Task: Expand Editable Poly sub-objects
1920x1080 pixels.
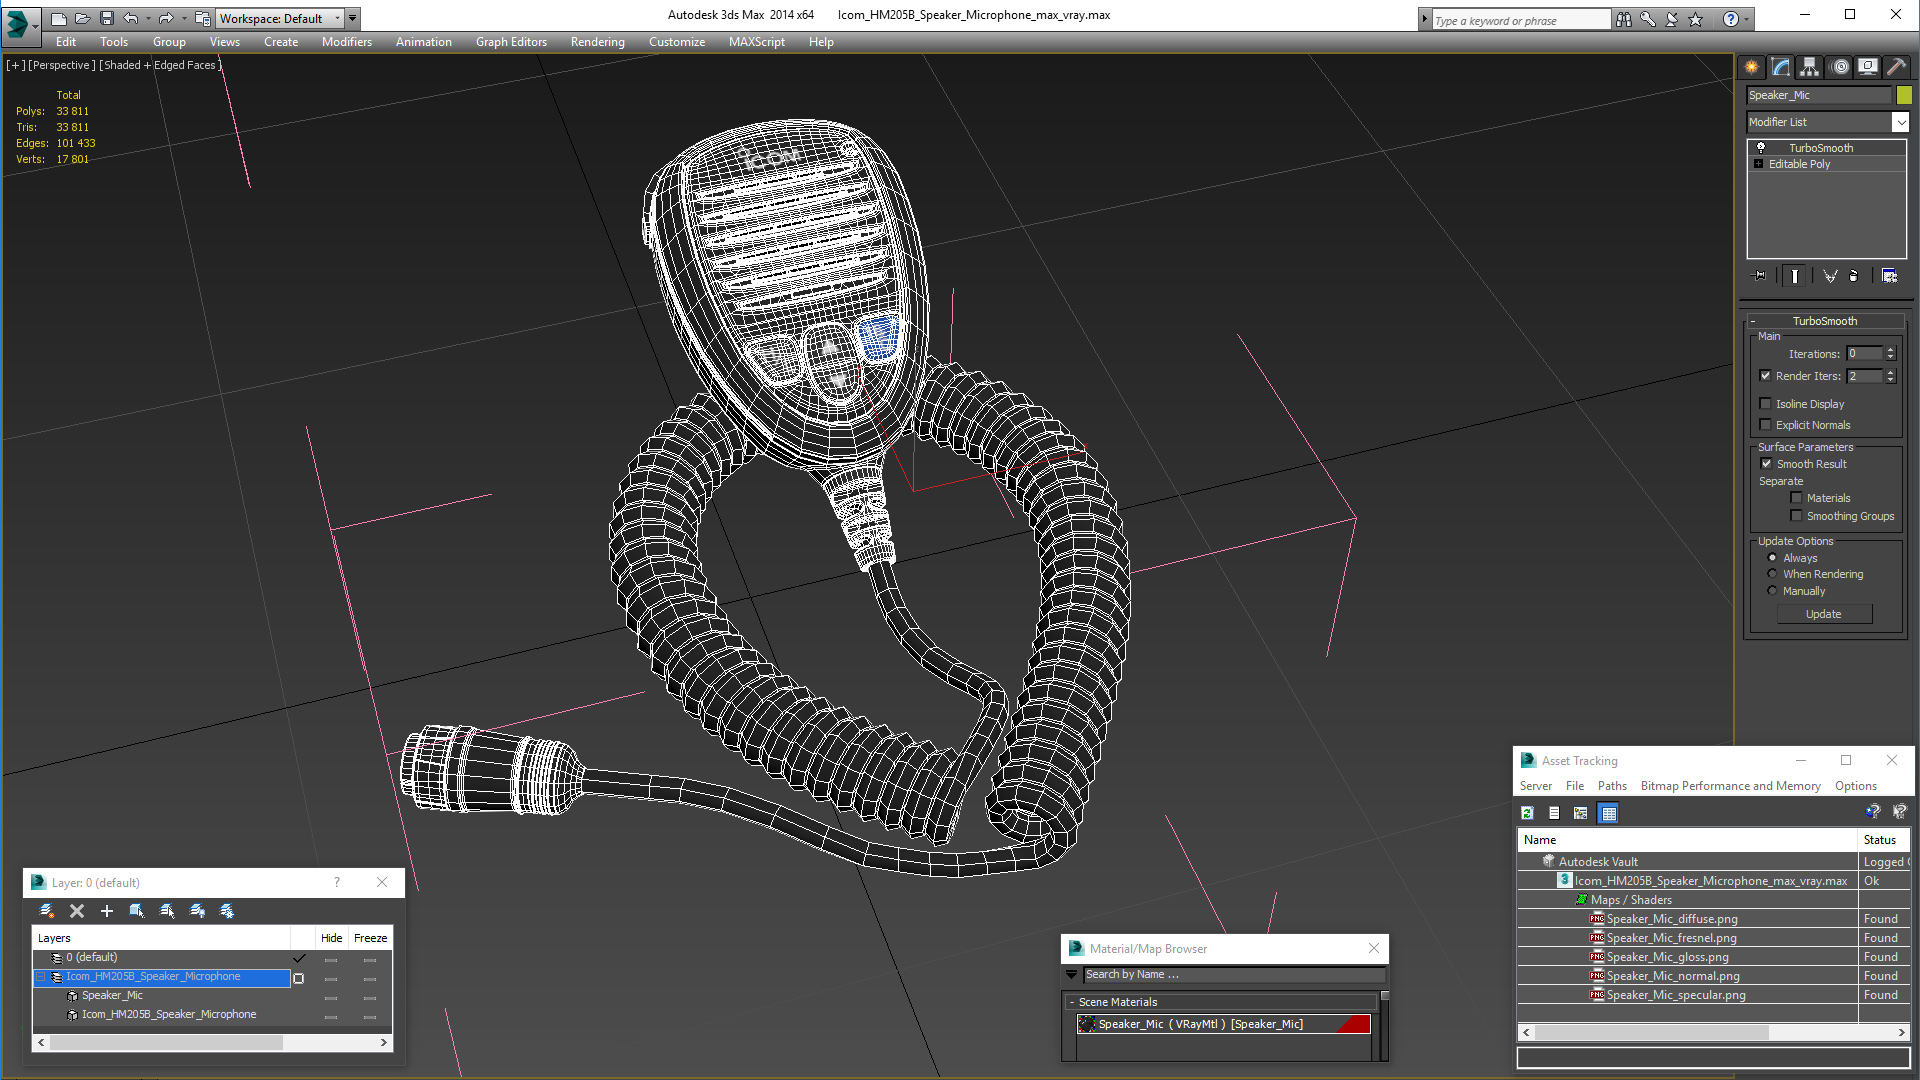Action: 1759,164
